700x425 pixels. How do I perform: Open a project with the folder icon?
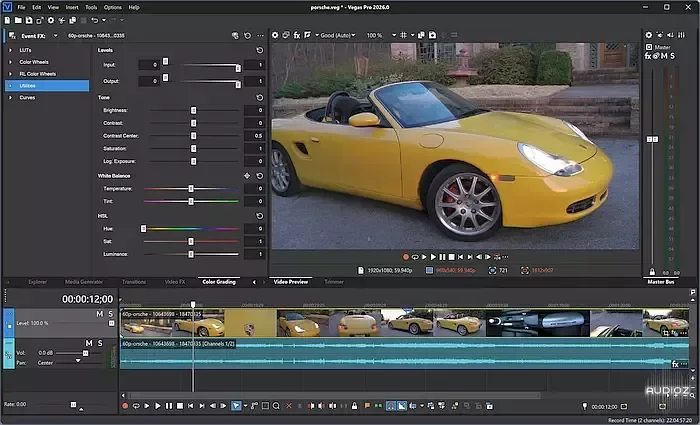click(18, 20)
